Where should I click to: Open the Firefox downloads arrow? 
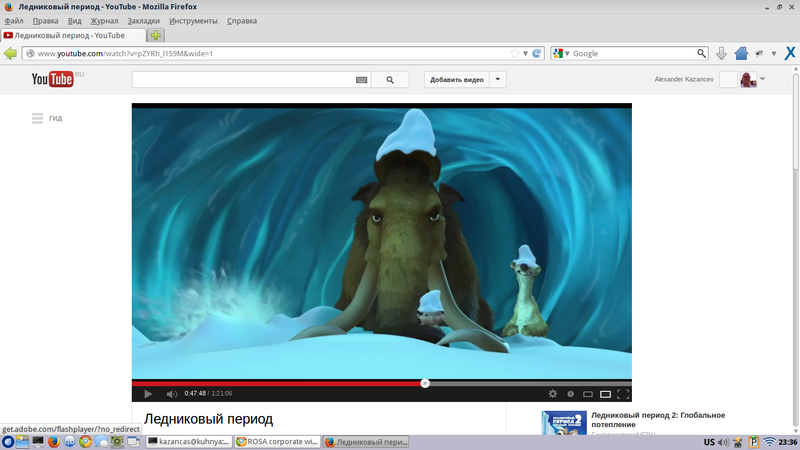(x=721, y=53)
